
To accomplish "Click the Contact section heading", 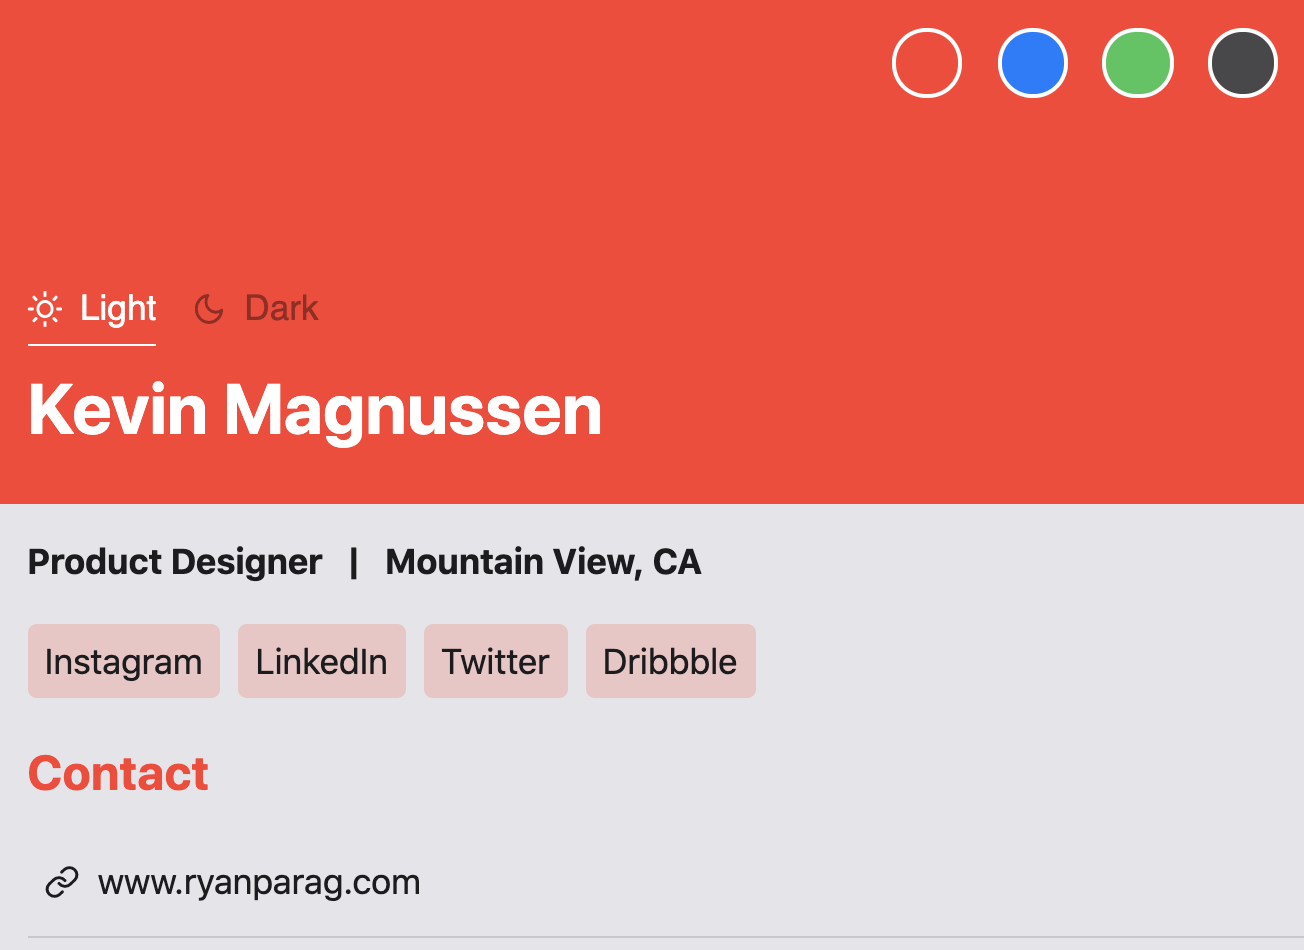I will [x=118, y=773].
